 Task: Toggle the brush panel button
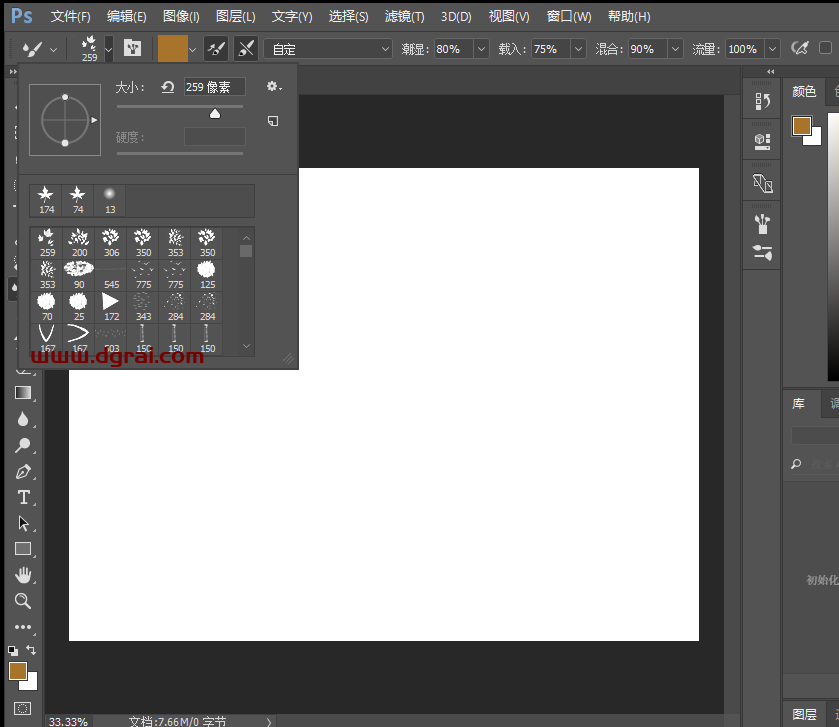[132, 48]
